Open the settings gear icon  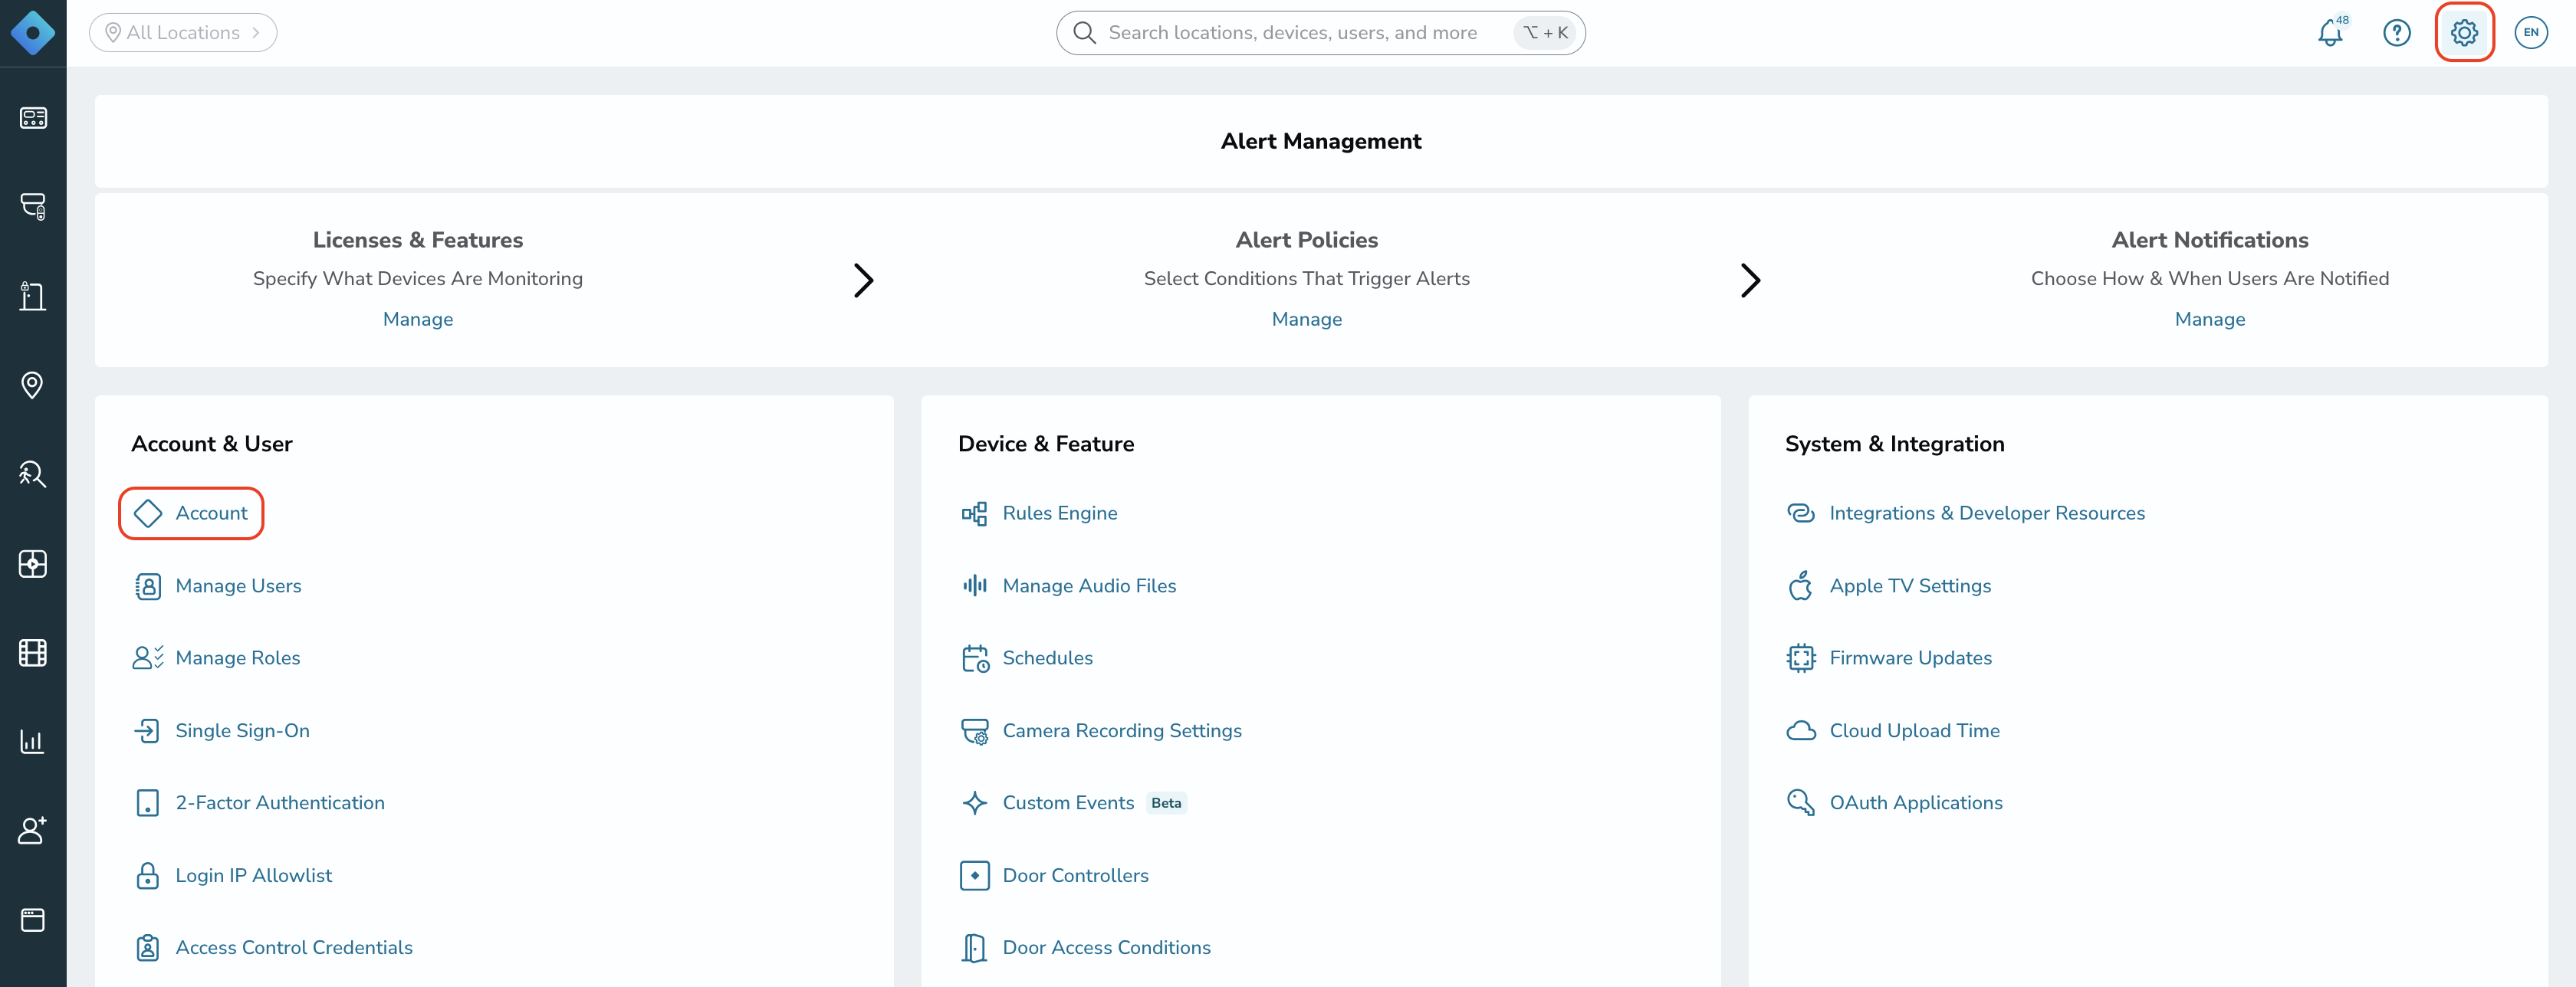(2464, 33)
